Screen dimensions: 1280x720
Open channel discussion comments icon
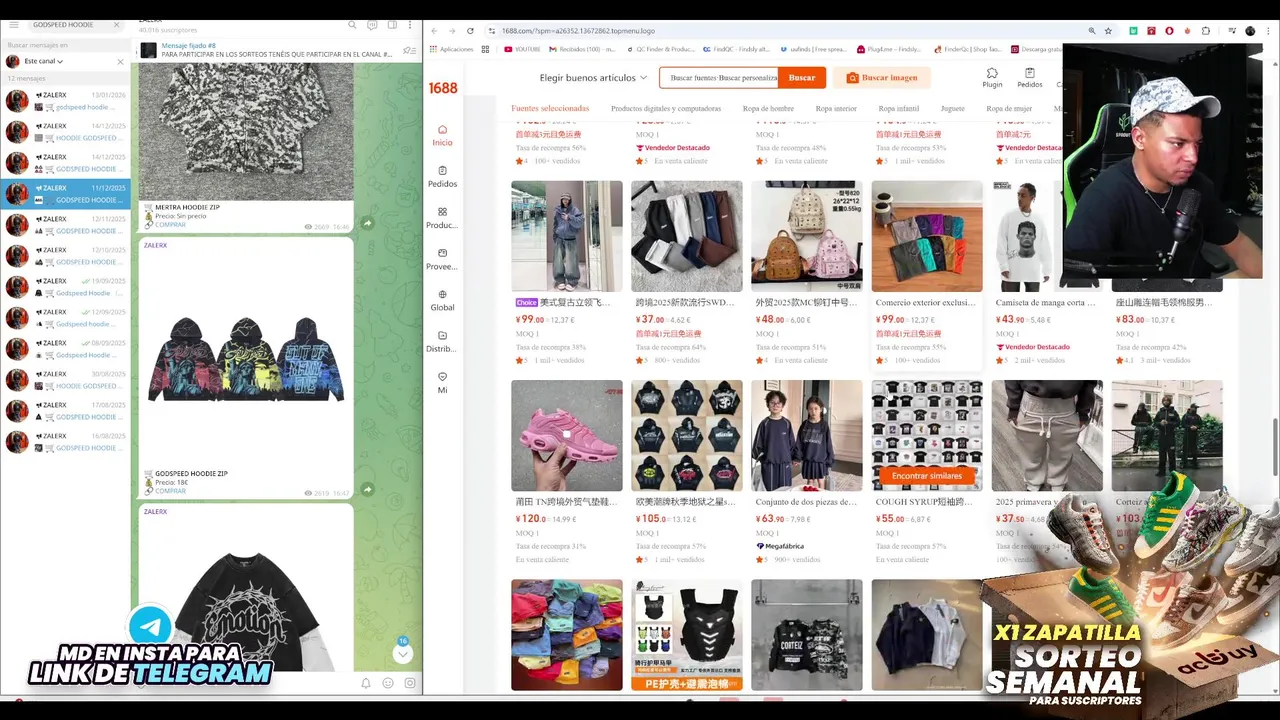coord(372,24)
